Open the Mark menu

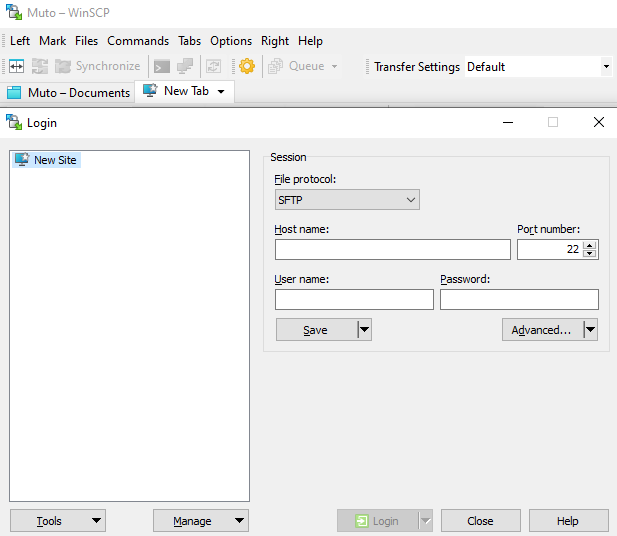point(52,41)
